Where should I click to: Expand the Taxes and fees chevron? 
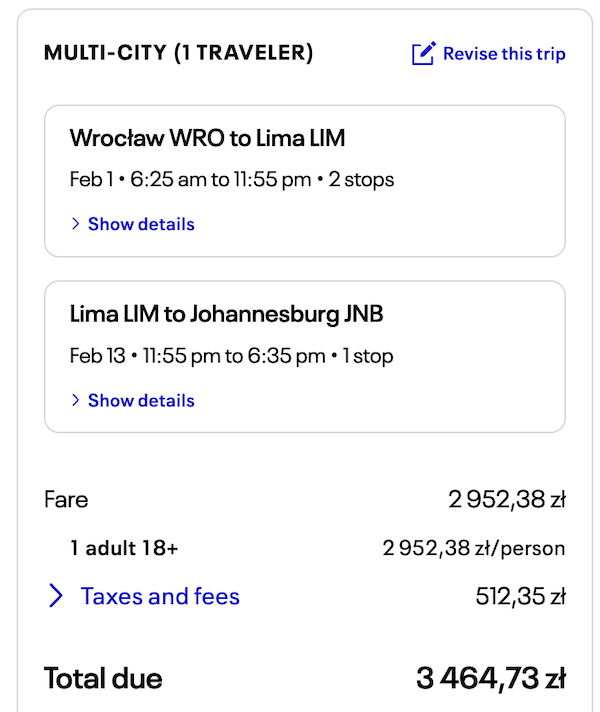(56, 596)
